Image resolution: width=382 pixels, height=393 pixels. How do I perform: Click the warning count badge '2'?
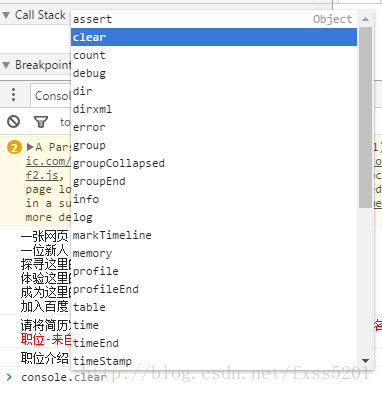[x=14, y=147]
